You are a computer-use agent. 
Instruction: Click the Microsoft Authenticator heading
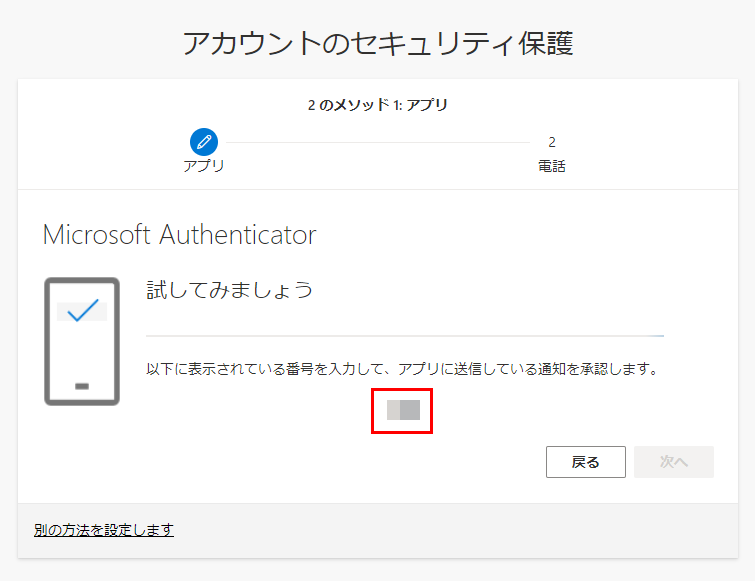180,235
